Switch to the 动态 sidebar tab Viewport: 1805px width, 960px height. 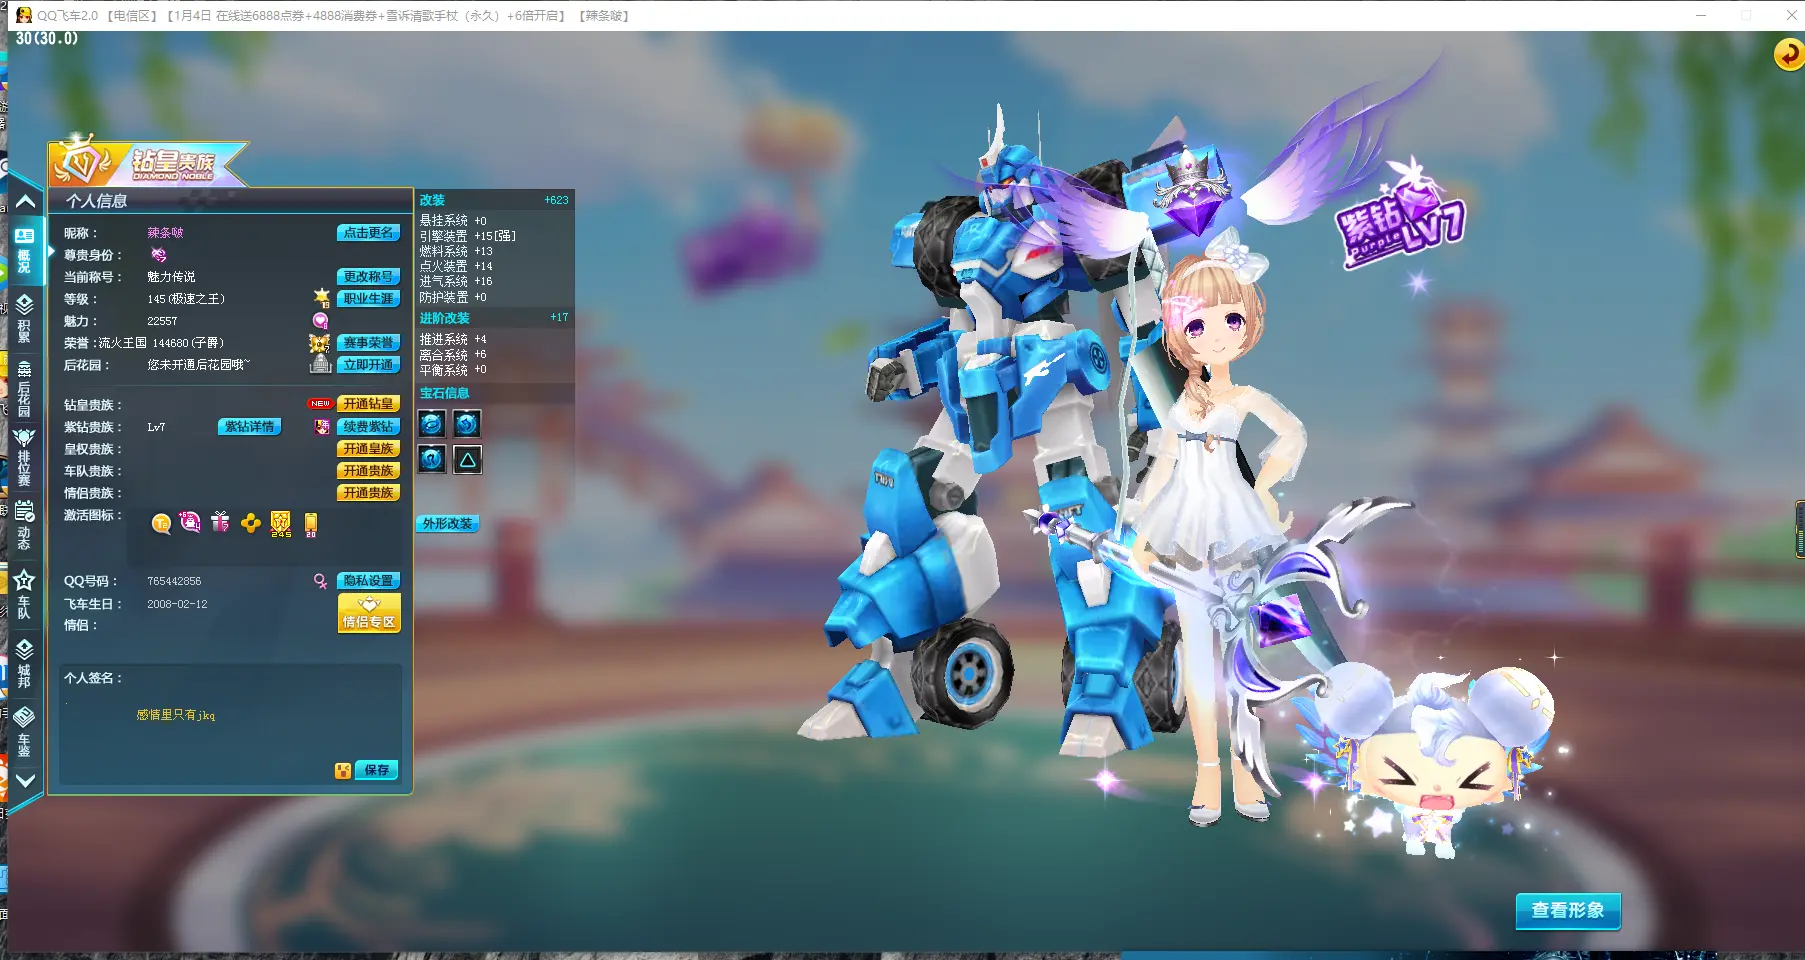click(x=24, y=526)
